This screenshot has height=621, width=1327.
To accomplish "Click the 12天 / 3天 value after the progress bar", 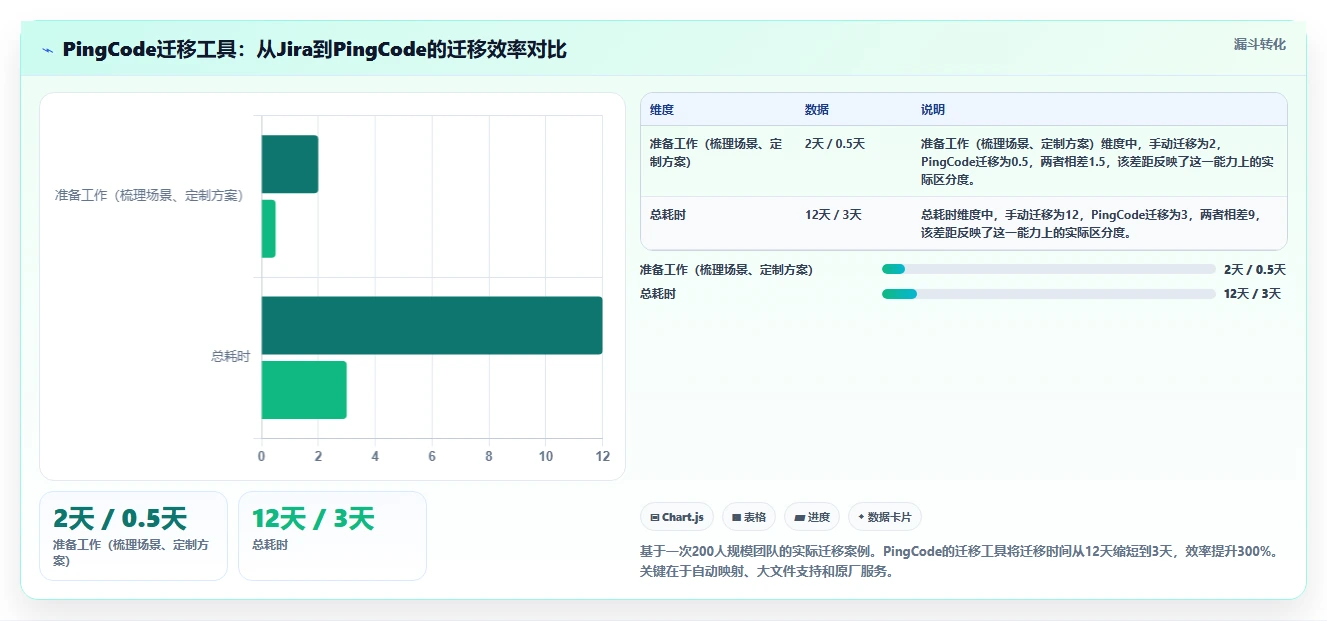I will [1252, 294].
